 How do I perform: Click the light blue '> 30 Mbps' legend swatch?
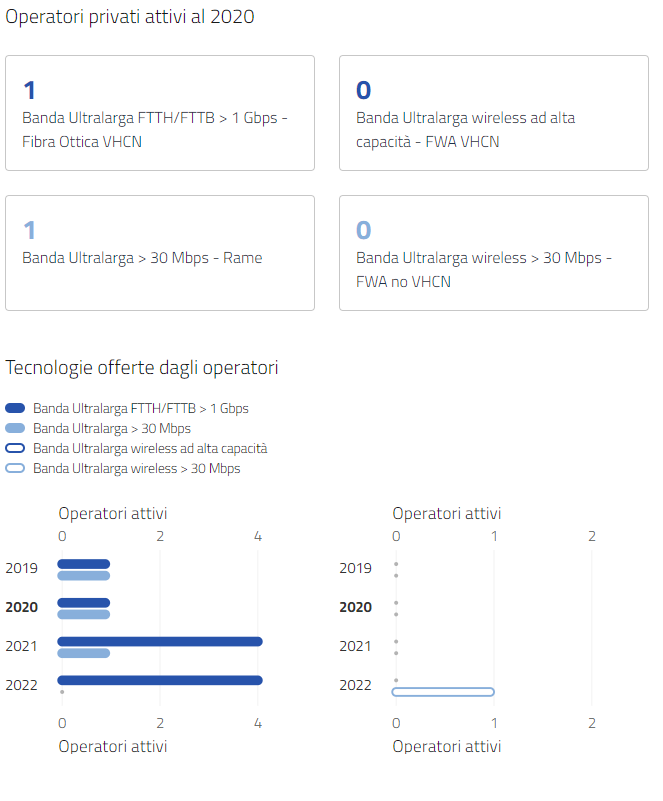pyautogui.click(x=15, y=428)
